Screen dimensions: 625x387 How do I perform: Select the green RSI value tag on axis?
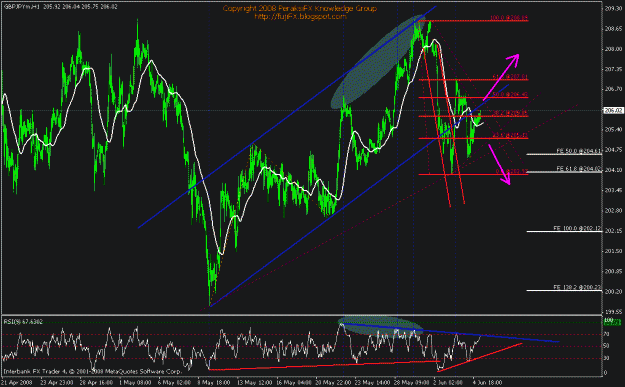pyautogui.click(x=613, y=323)
